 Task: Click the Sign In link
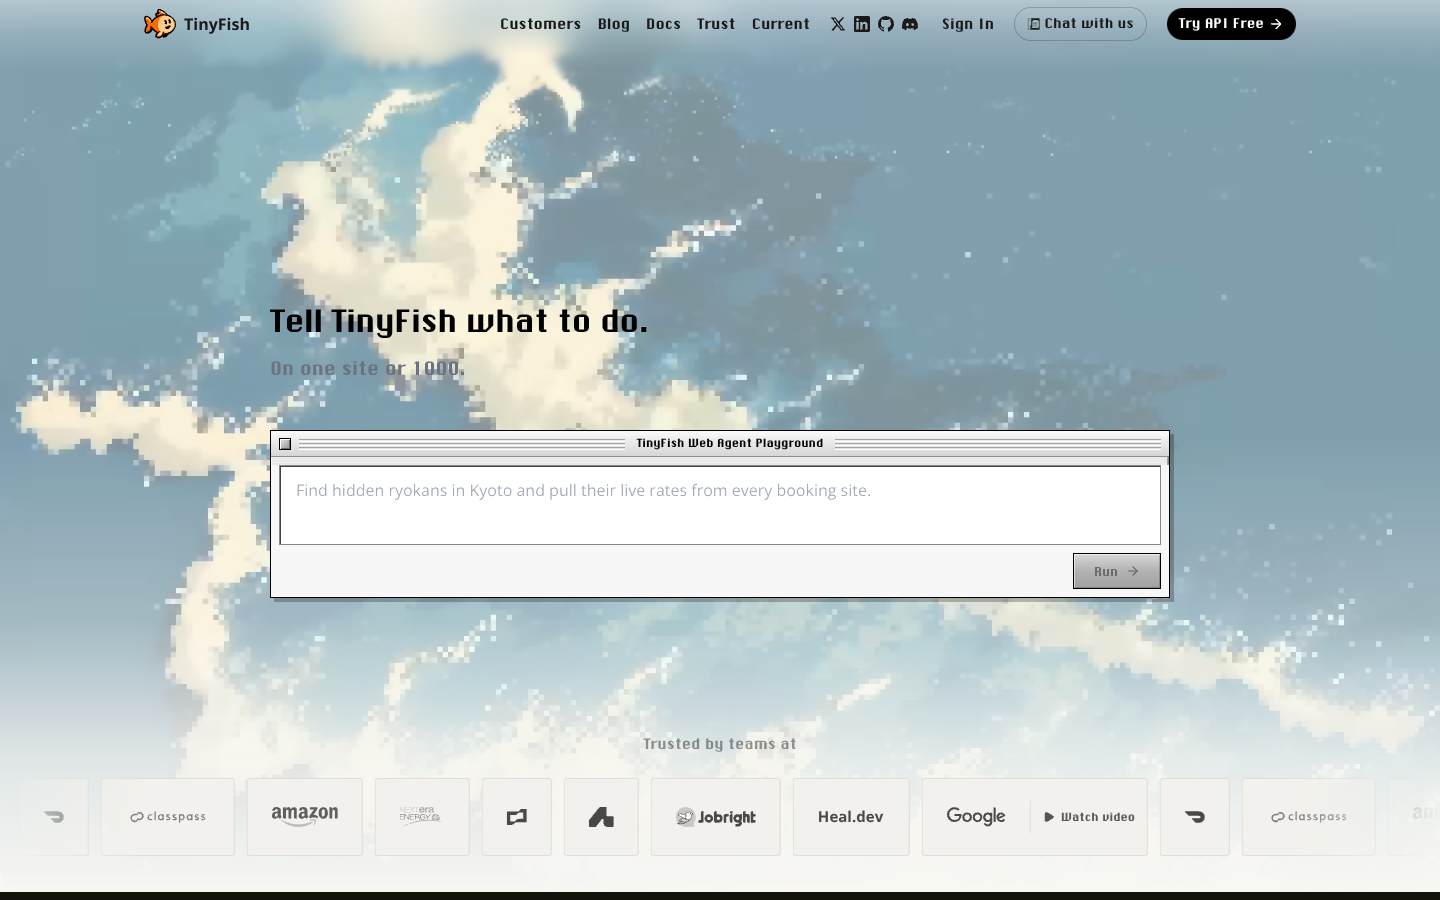(968, 24)
